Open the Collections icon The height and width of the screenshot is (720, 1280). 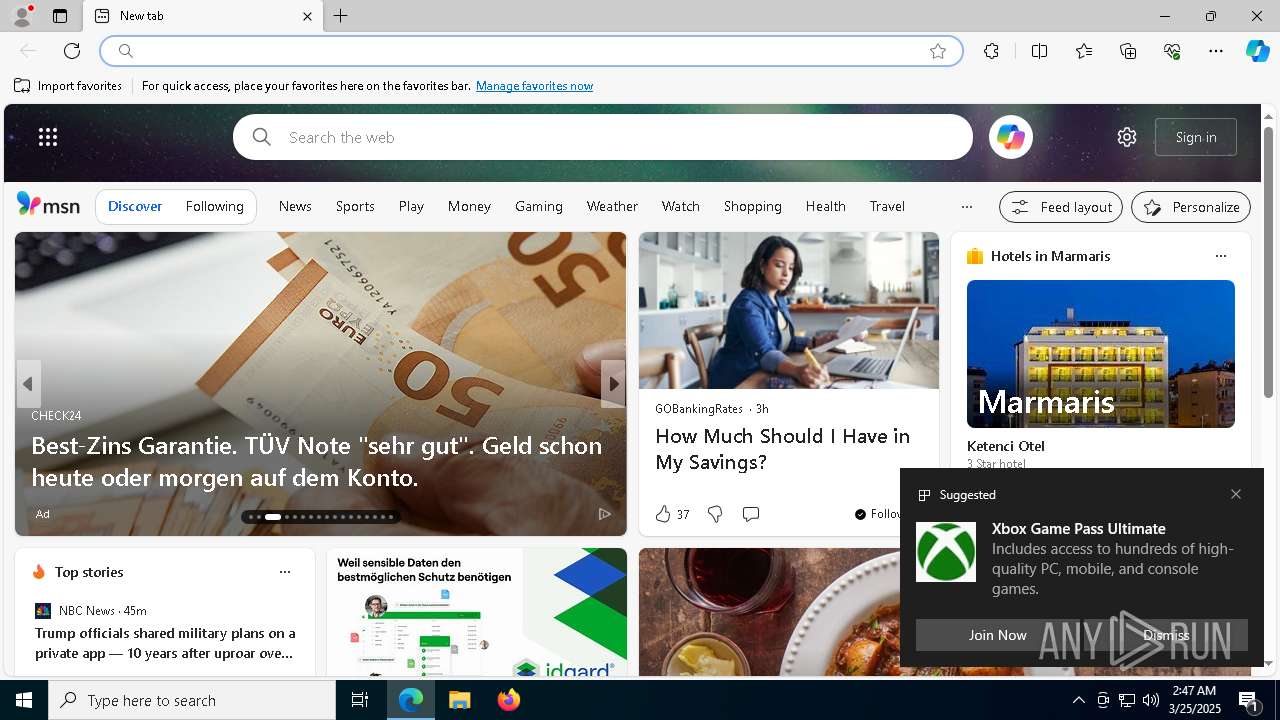pyautogui.click(x=1128, y=51)
